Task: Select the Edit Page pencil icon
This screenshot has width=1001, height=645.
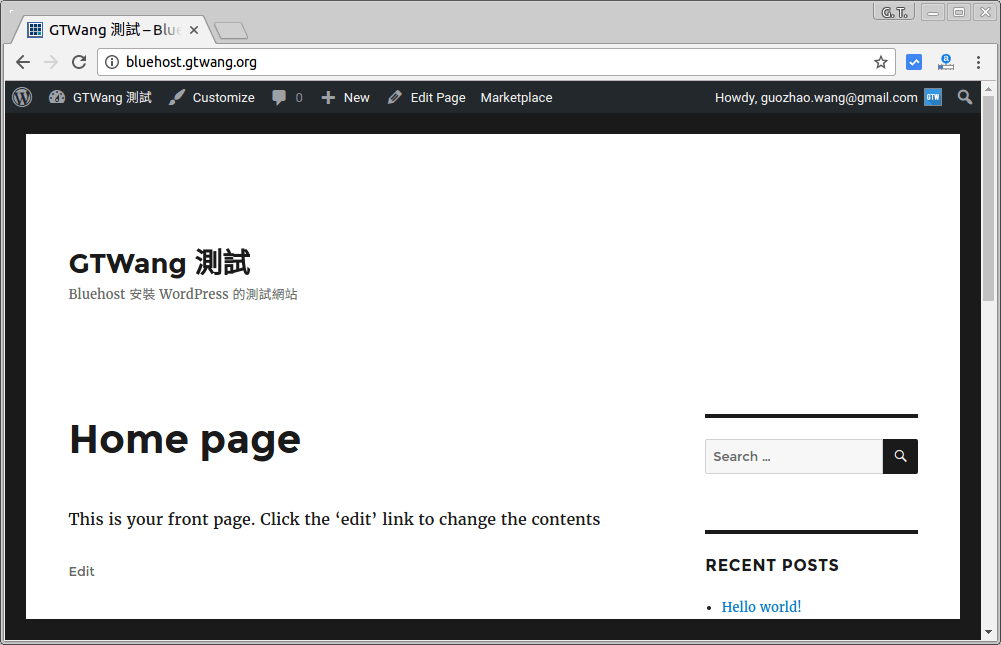Action: pos(394,97)
